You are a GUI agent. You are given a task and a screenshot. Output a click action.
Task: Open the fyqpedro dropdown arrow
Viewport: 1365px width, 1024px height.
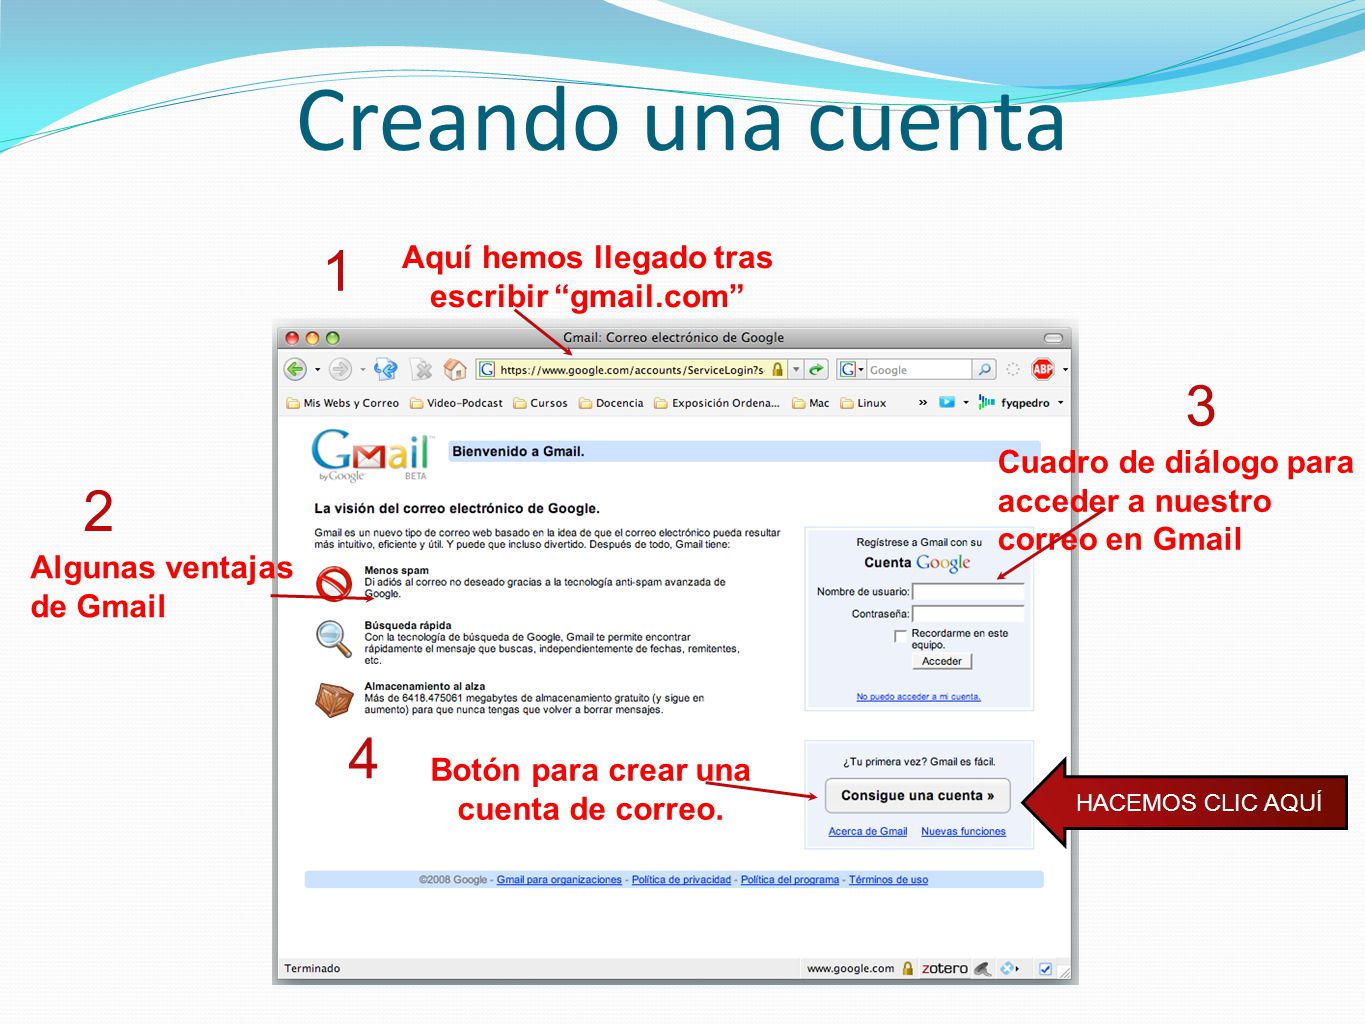1061,403
